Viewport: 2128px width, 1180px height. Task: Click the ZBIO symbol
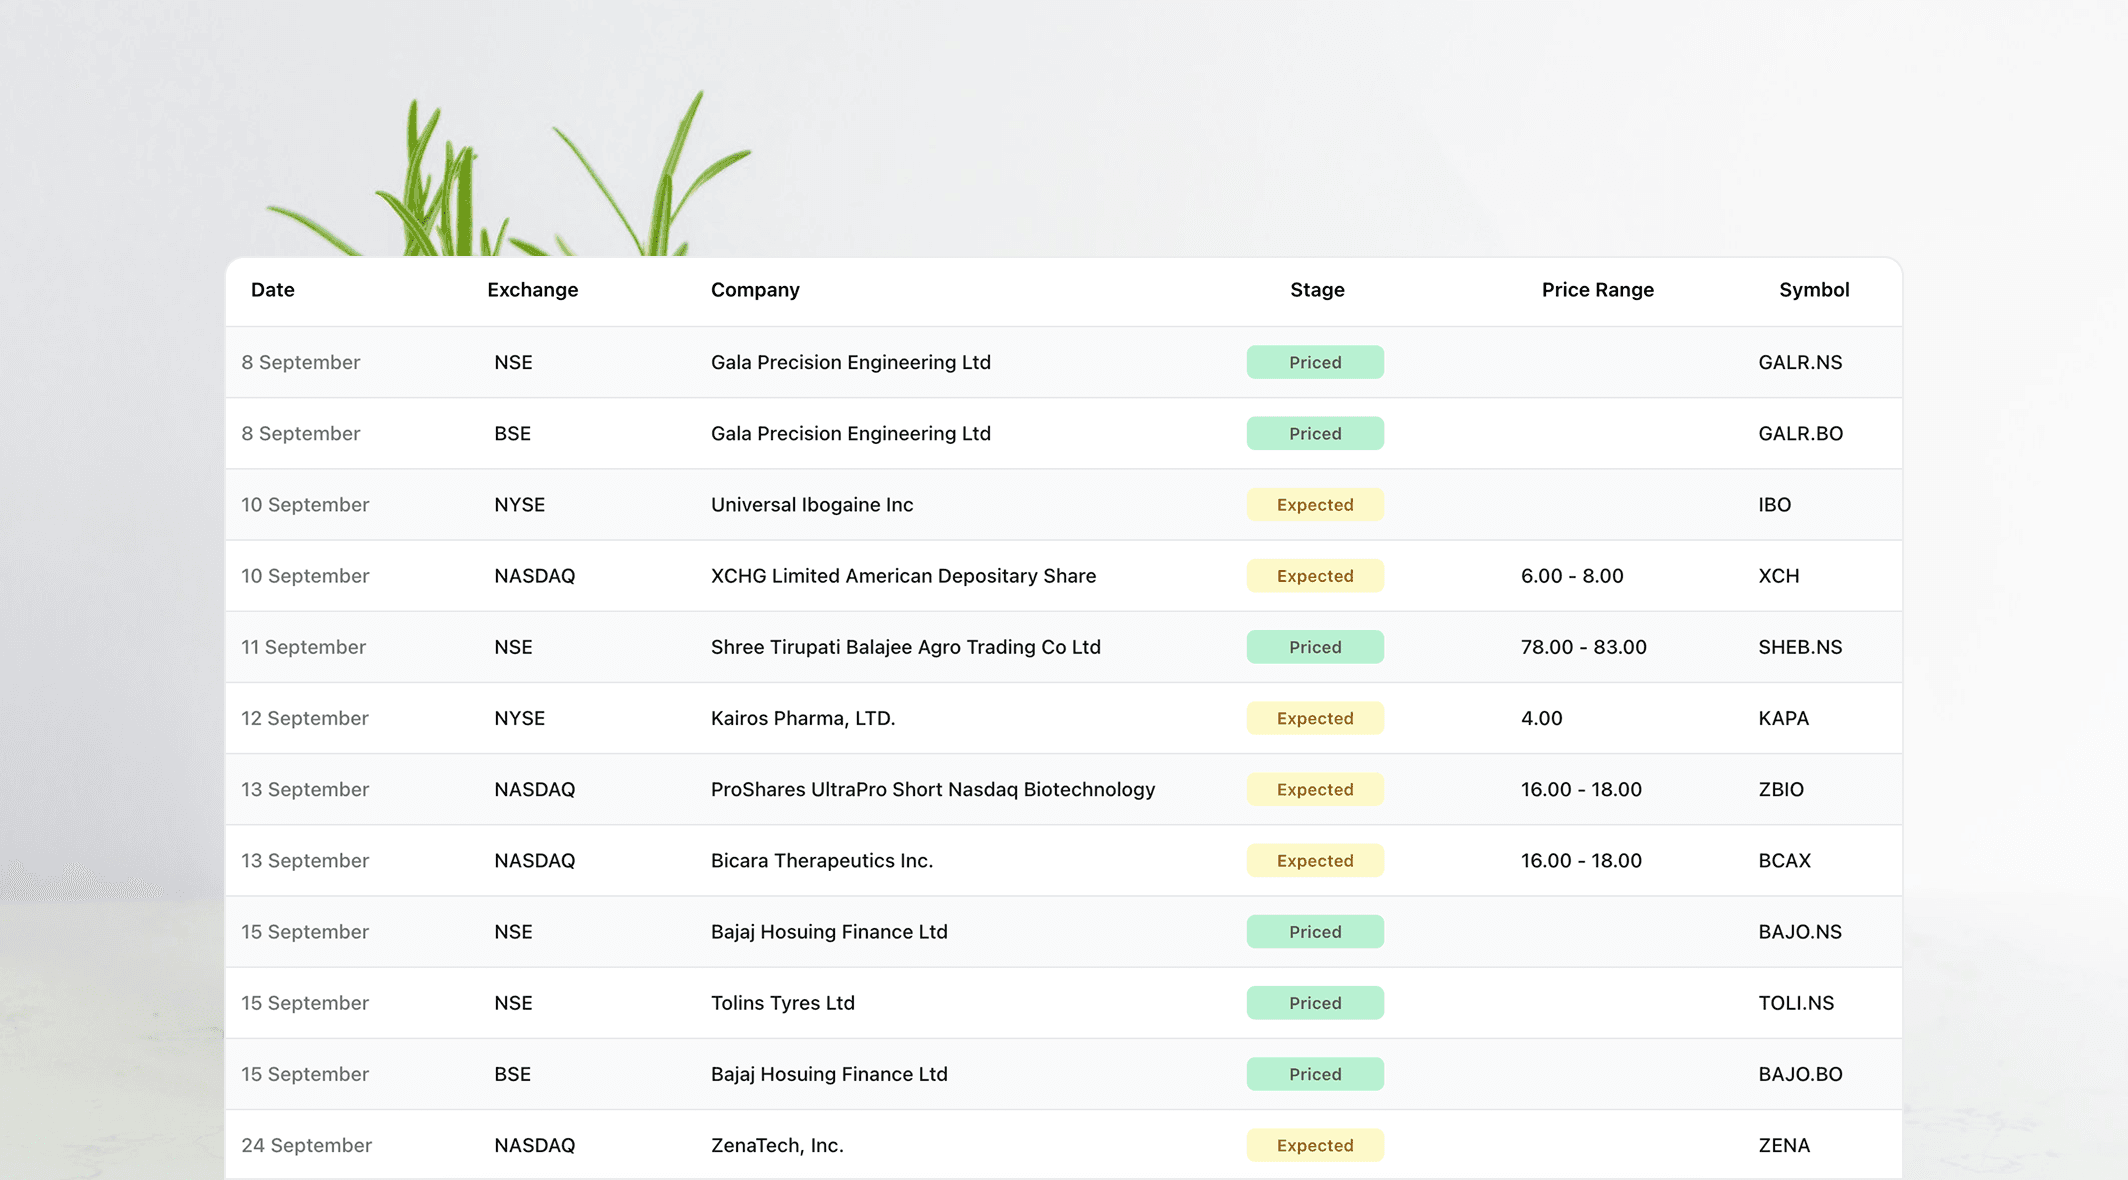click(1780, 789)
